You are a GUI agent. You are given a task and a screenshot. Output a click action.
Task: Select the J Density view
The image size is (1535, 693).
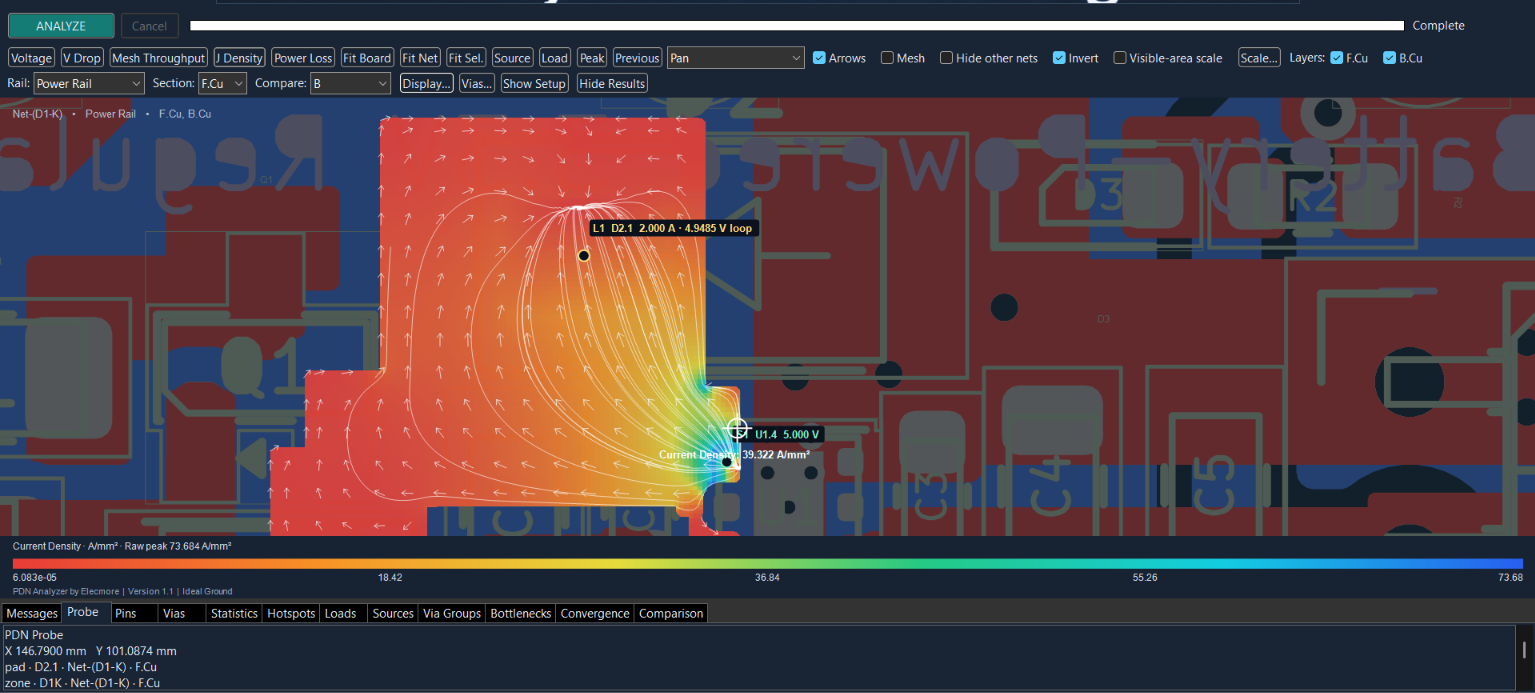[240, 58]
